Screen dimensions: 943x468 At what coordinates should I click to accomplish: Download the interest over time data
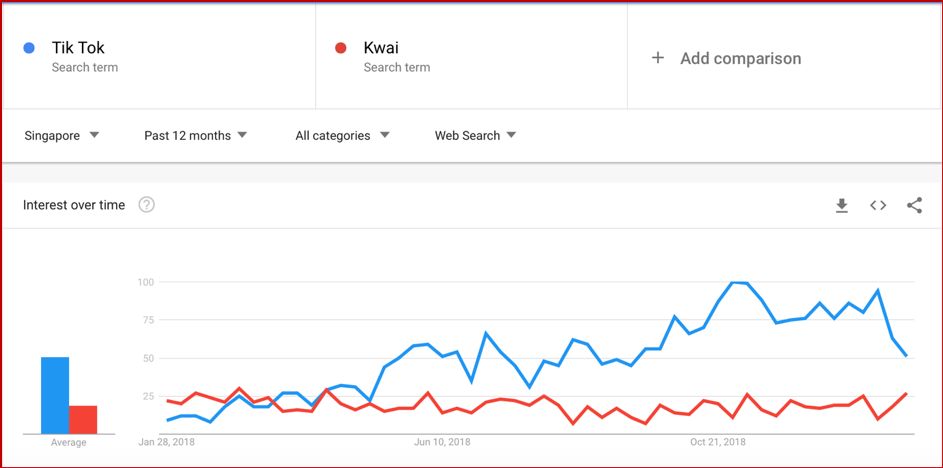click(842, 205)
